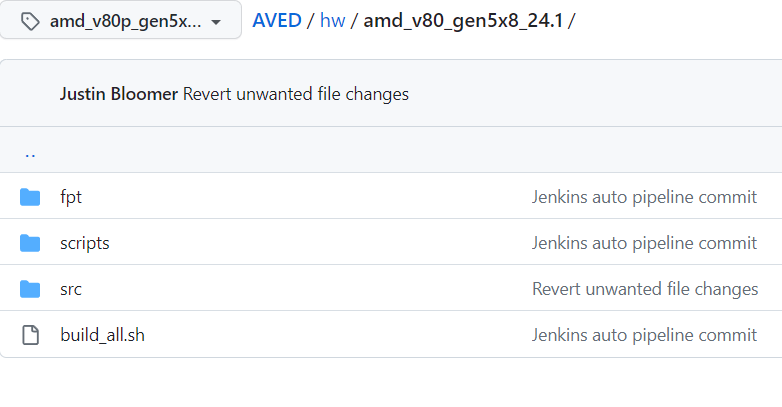The width and height of the screenshot is (782, 407).
Task: Open build_all.sh's Jenkins auto pipeline commit
Action: pyautogui.click(x=644, y=335)
